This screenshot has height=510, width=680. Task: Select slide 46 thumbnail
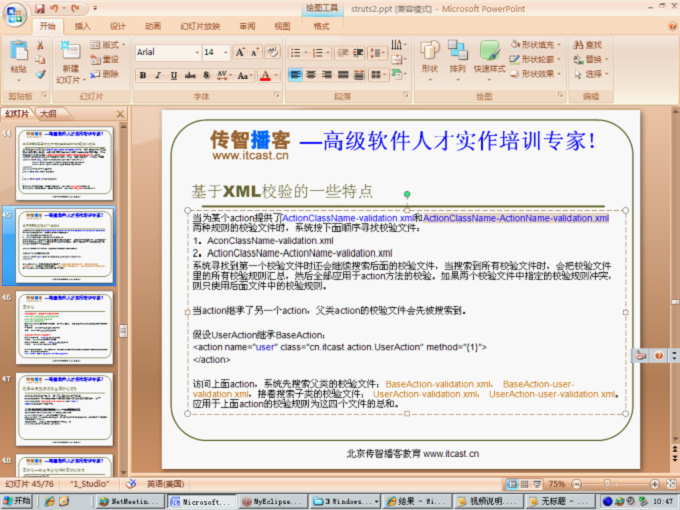65,327
